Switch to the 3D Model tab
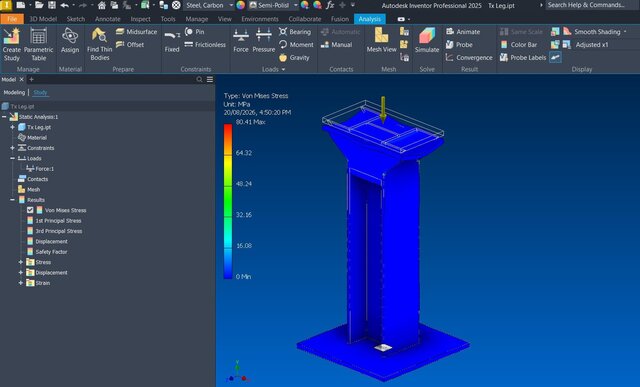Viewport: 640px width, 387px height. (43, 19)
